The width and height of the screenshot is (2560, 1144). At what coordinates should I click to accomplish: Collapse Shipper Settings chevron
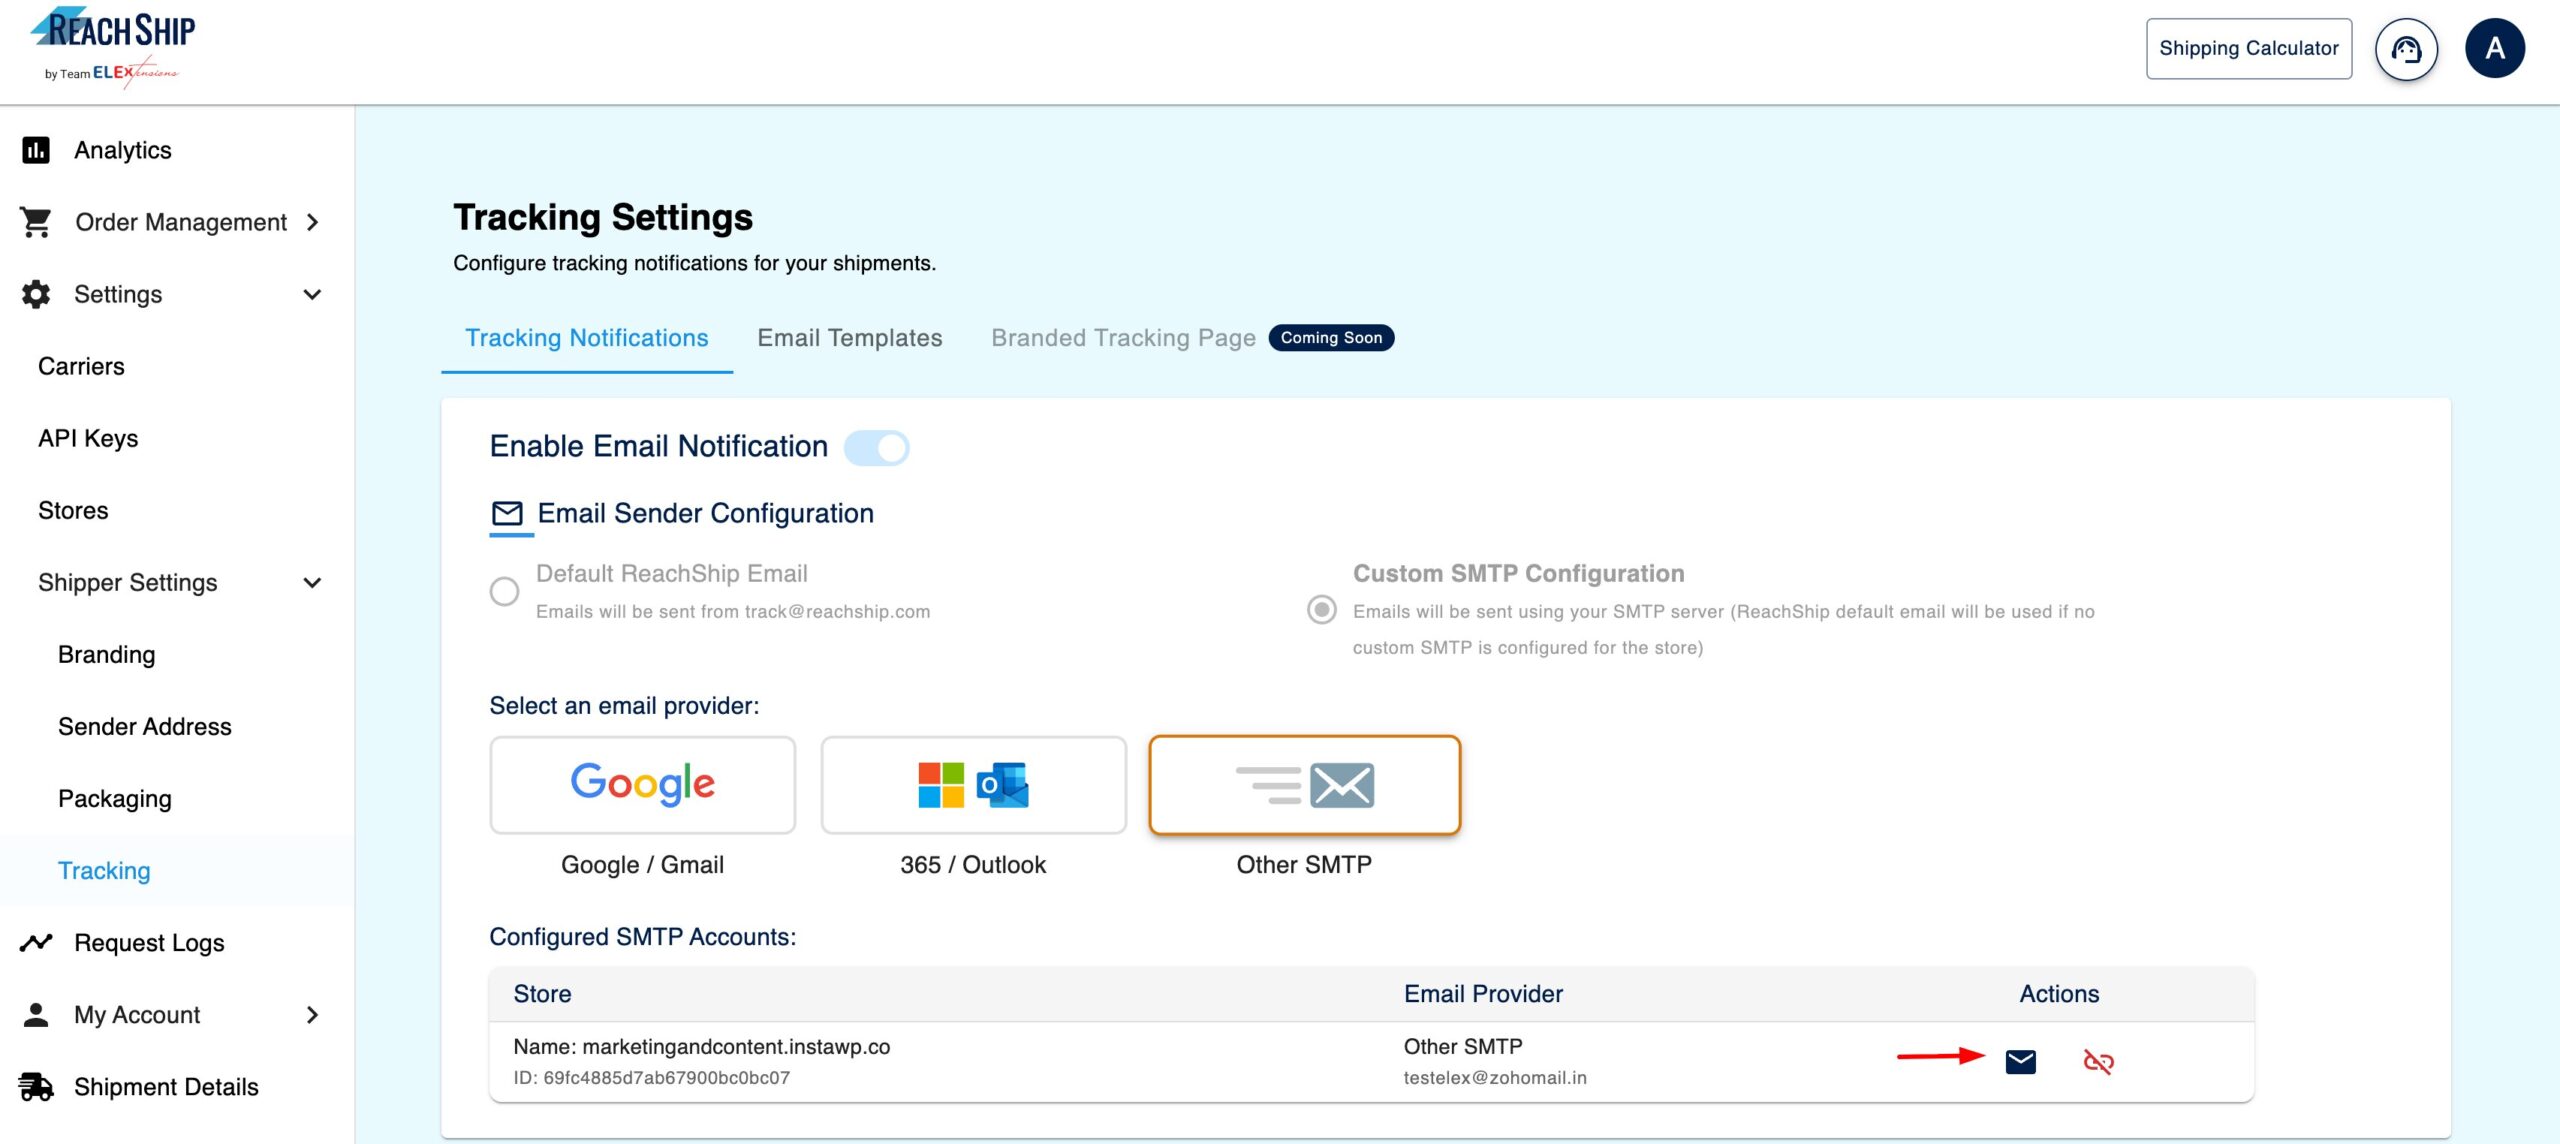[x=312, y=582]
